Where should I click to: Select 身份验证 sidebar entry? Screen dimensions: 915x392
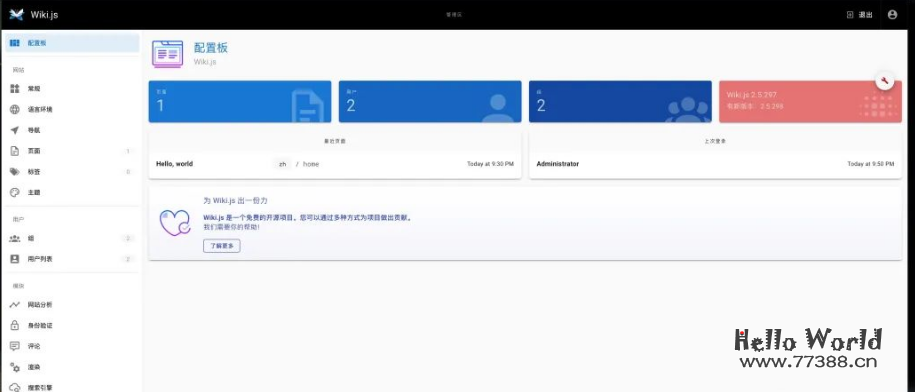coord(72,326)
